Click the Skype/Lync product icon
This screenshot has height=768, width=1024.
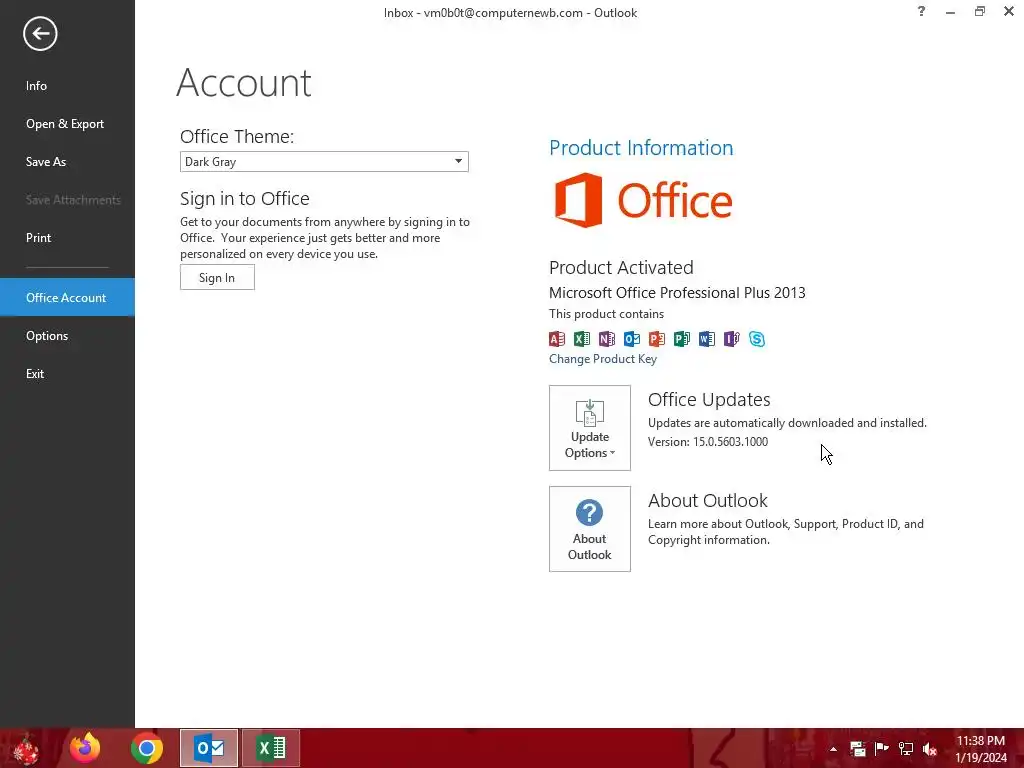(757, 338)
